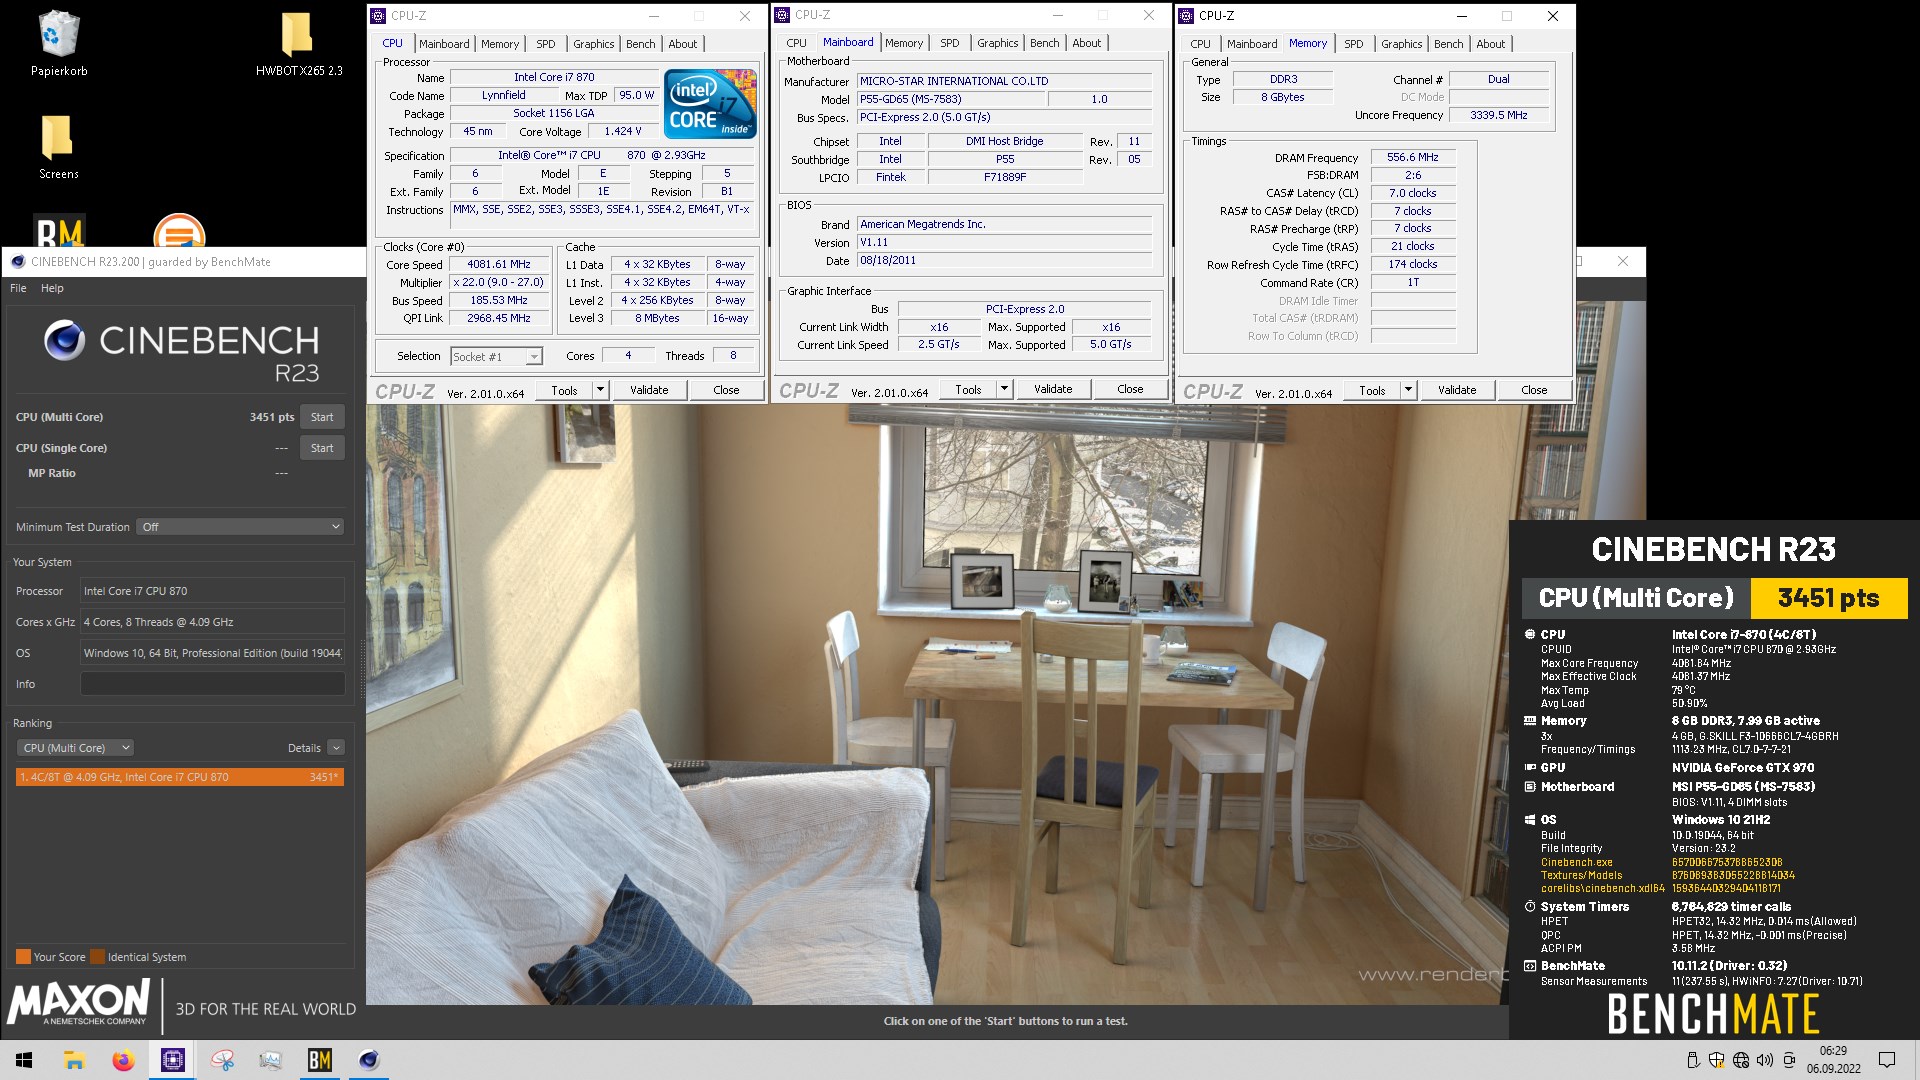Start the CPU (Single Core) test
This screenshot has height=1080, width=1920.
coord(322,448)
